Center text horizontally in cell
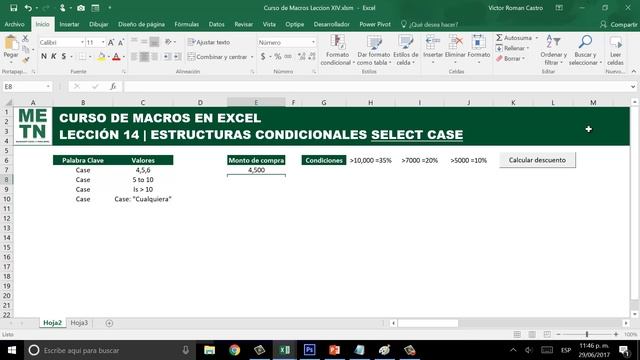The width and height of the screenshot is (640, 360). click(x=144, y=57)
